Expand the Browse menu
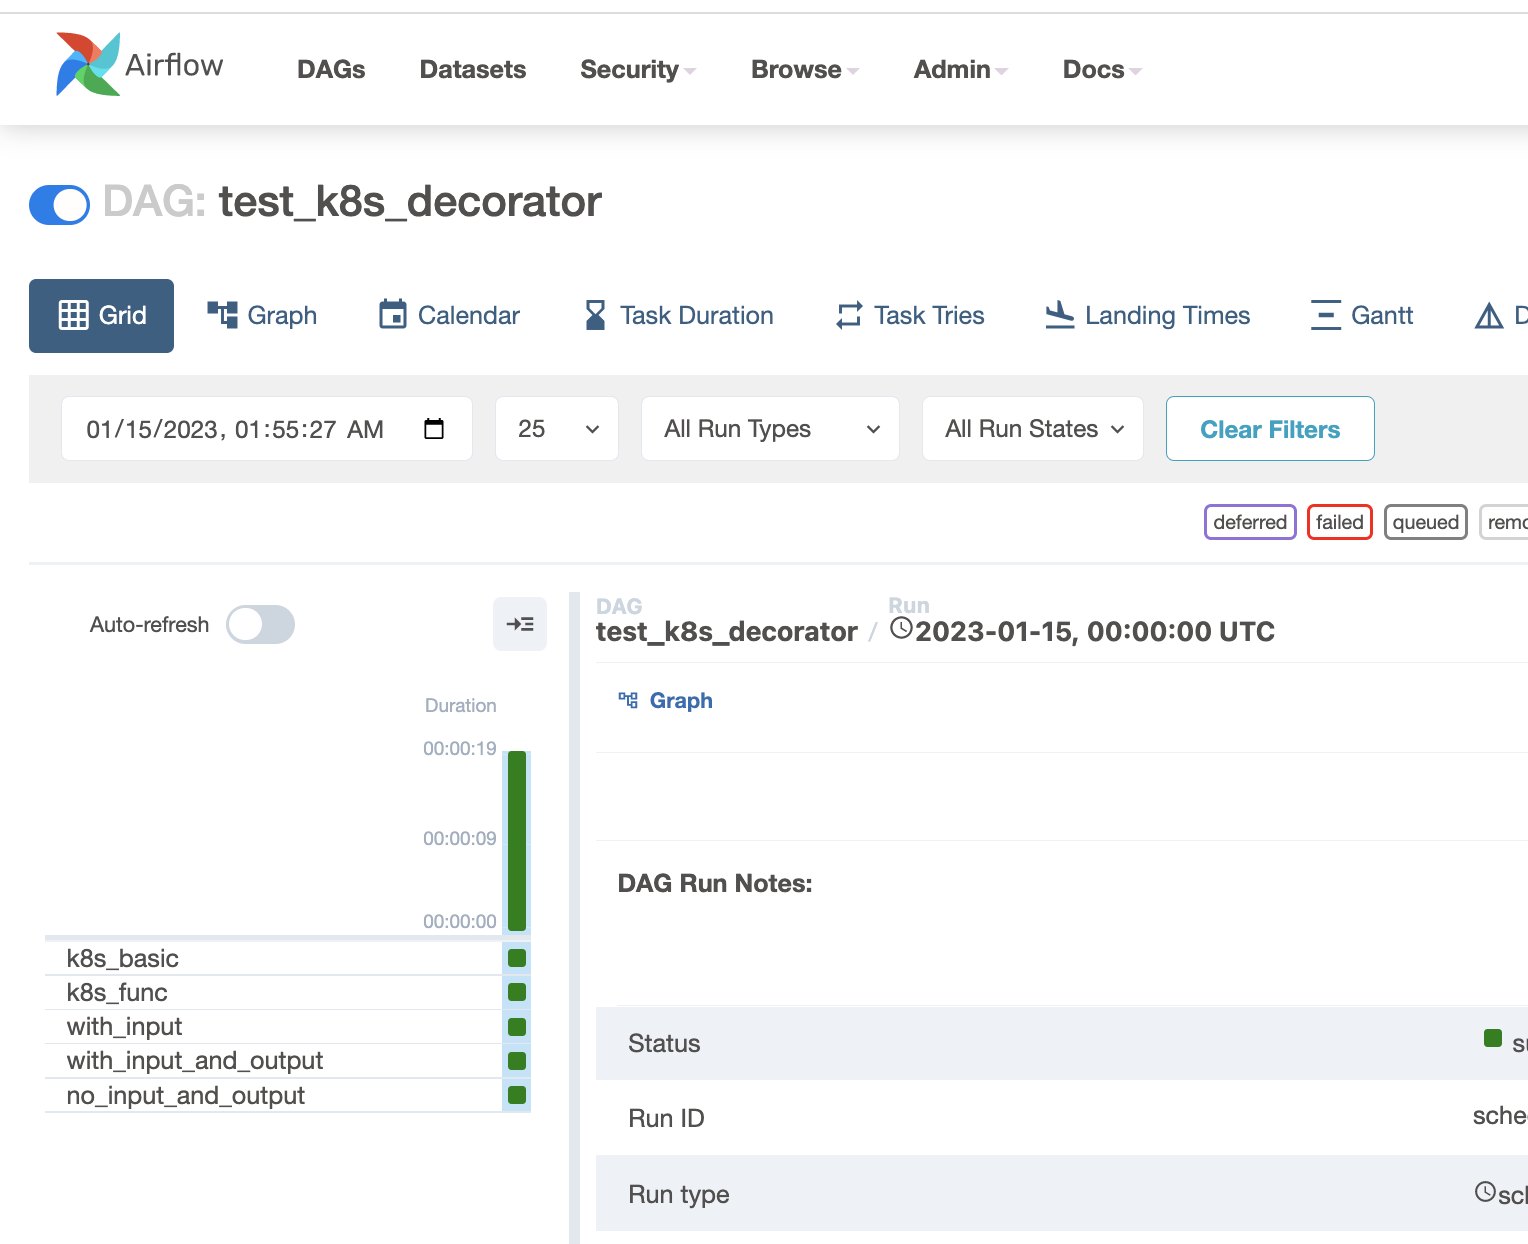 pos(805,69)
